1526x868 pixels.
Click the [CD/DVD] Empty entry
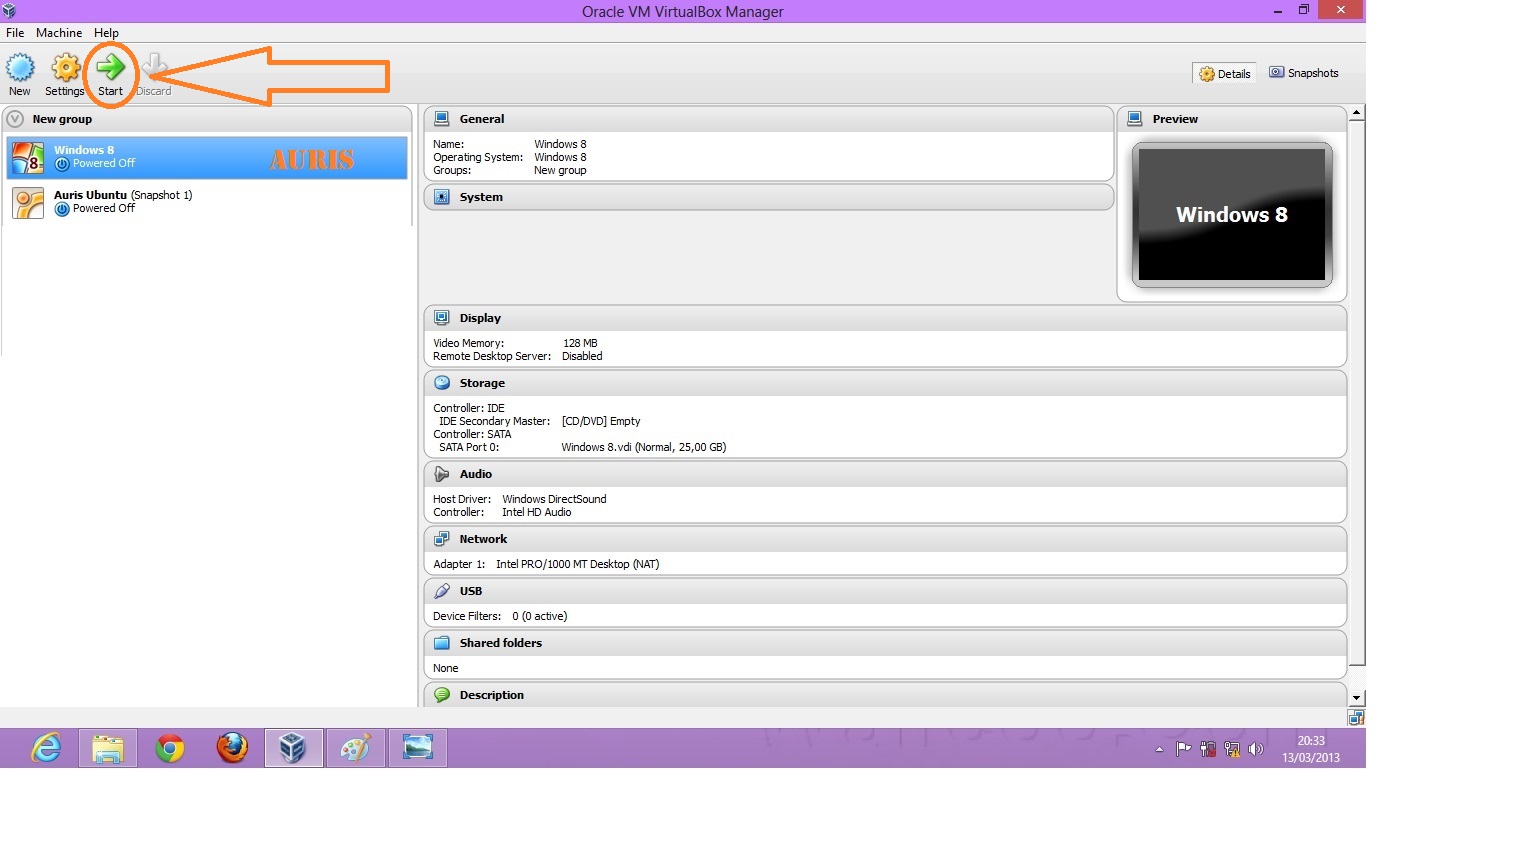(x=601, y=421)
